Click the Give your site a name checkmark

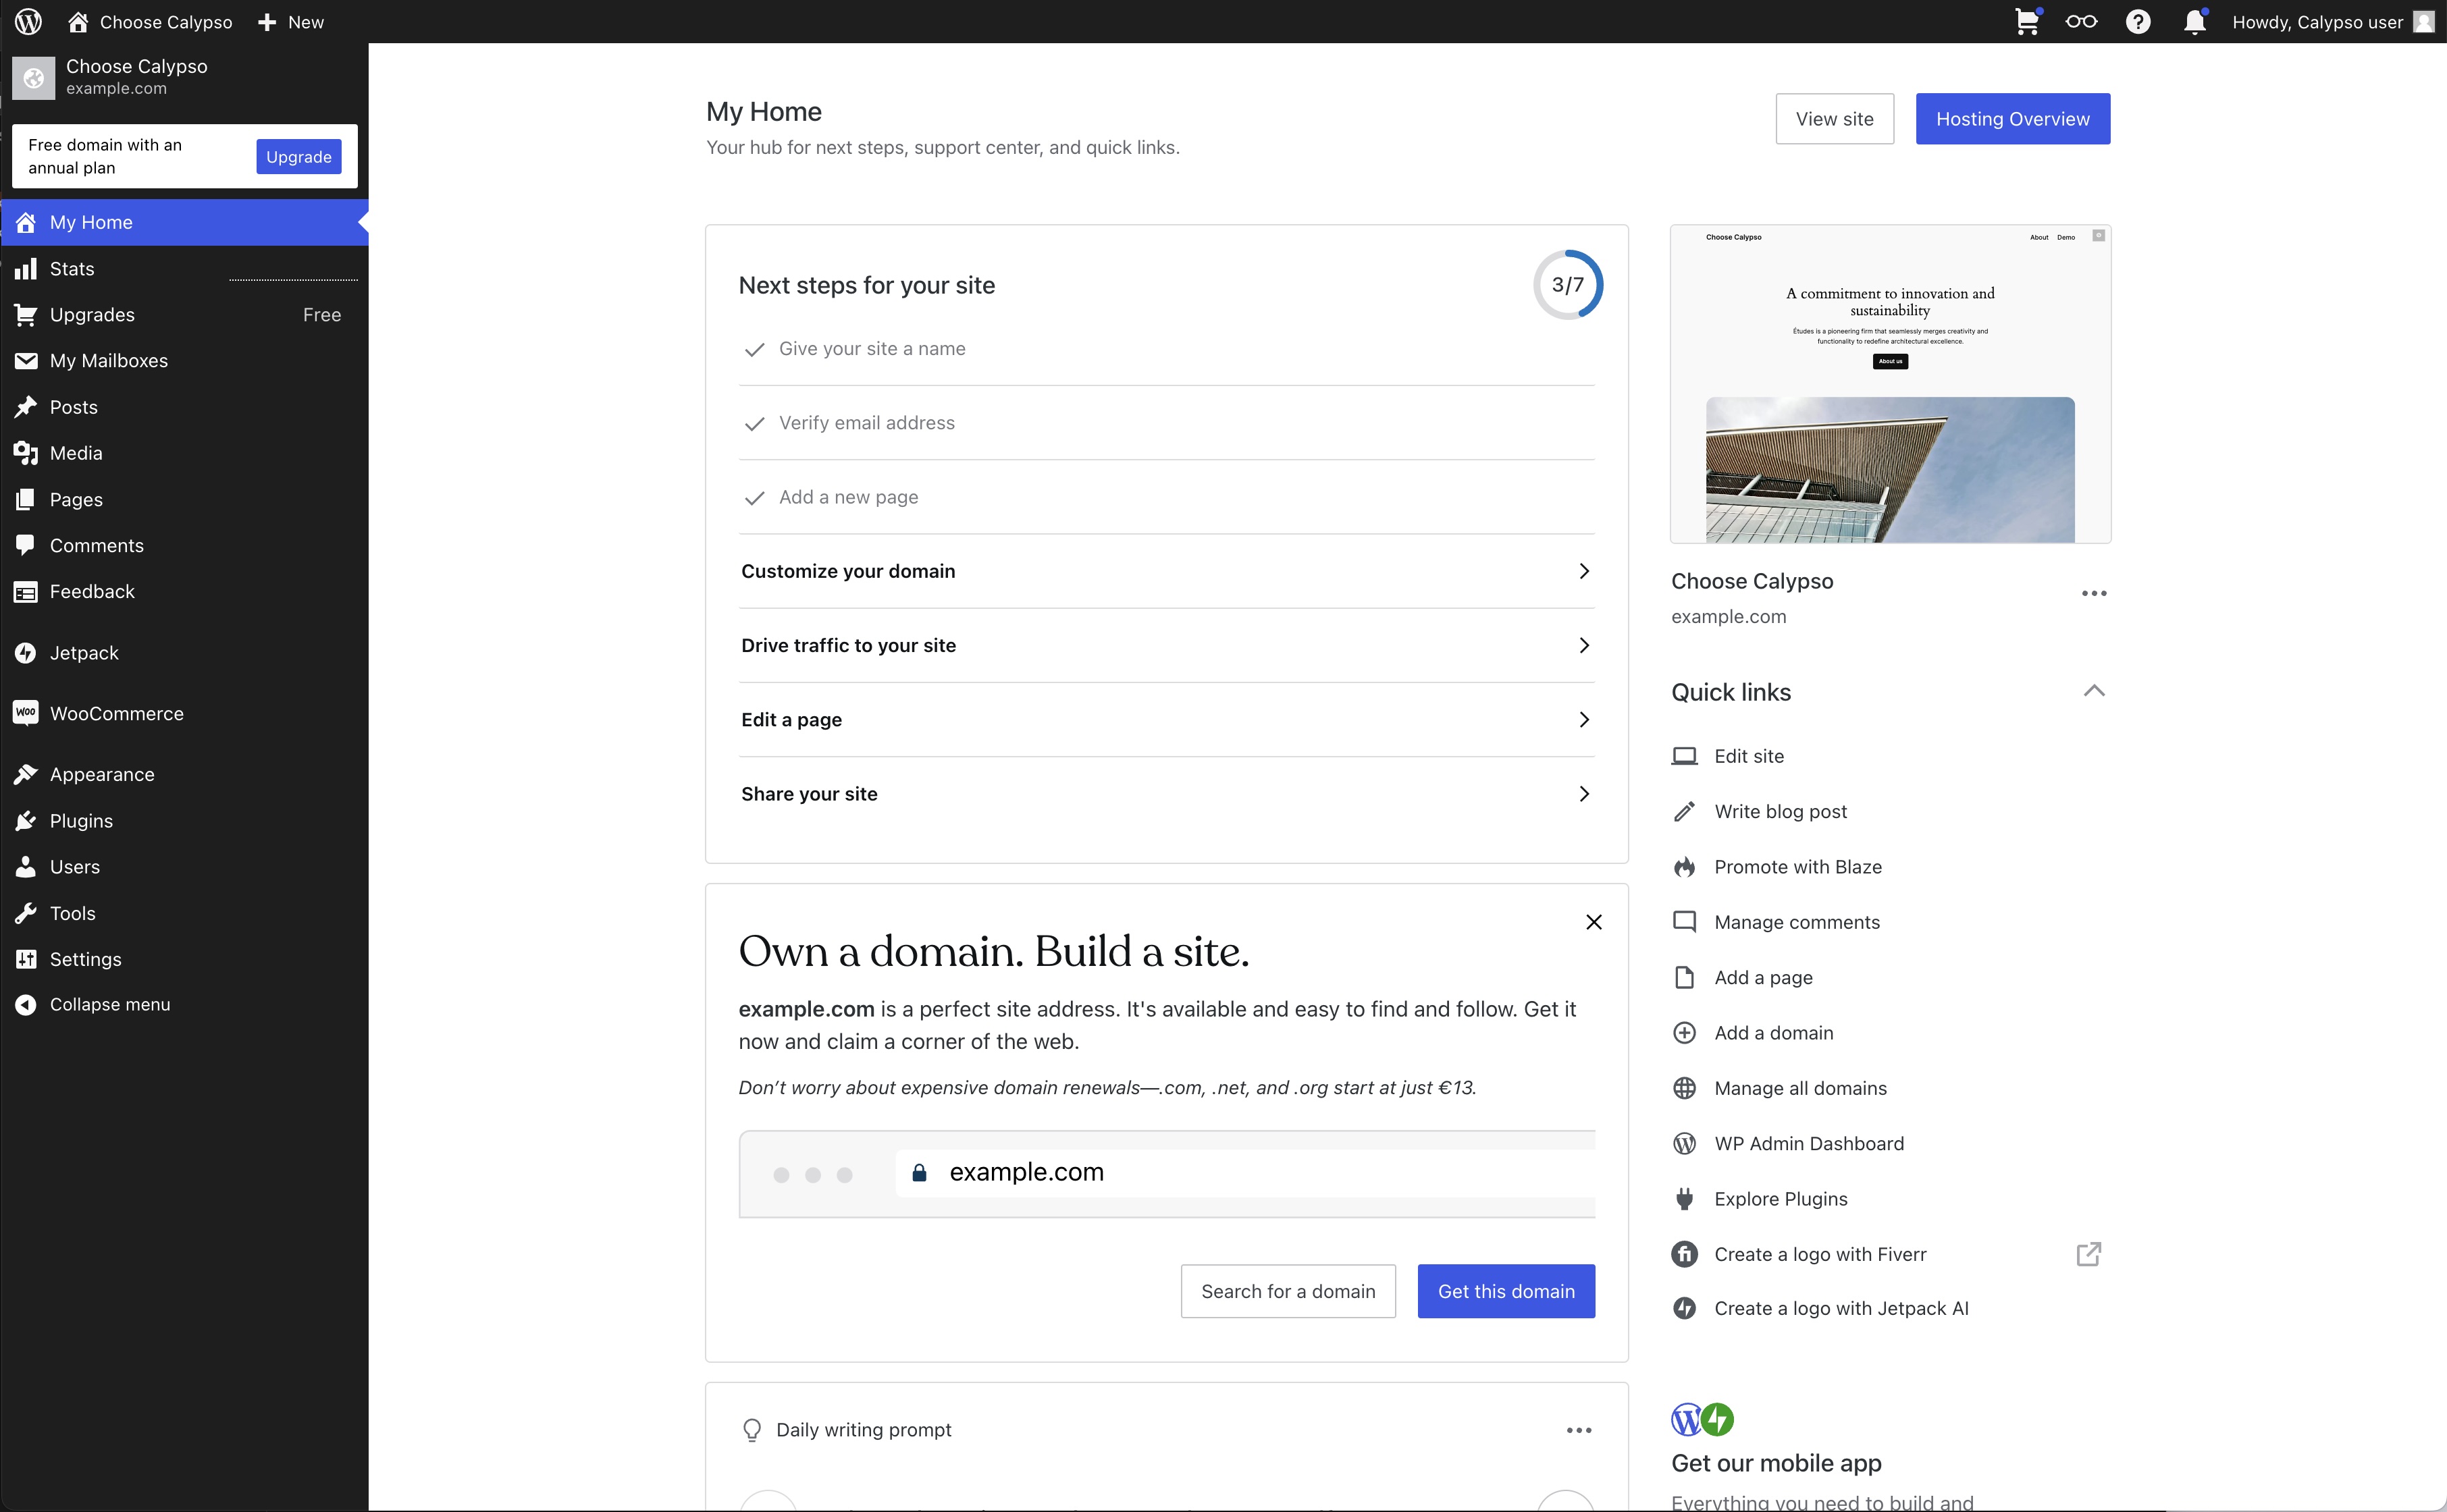click(755, 349)
